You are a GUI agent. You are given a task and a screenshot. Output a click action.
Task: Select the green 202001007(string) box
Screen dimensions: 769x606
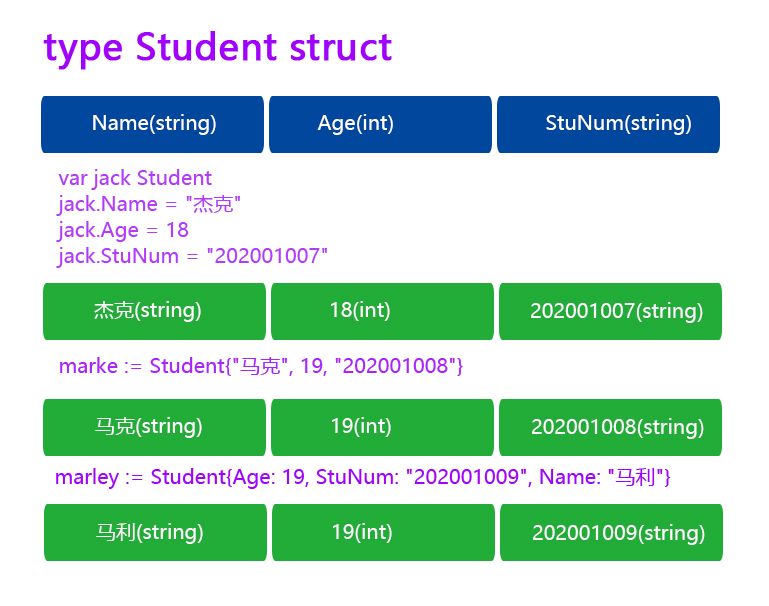[x=610, y=311]
